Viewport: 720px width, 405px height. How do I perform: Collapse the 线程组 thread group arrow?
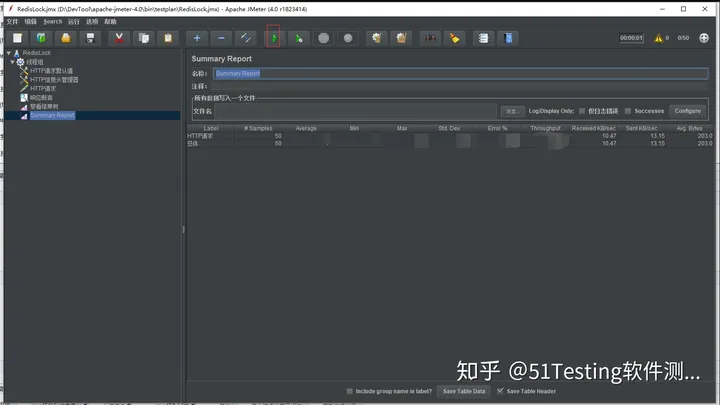(12, 62)
